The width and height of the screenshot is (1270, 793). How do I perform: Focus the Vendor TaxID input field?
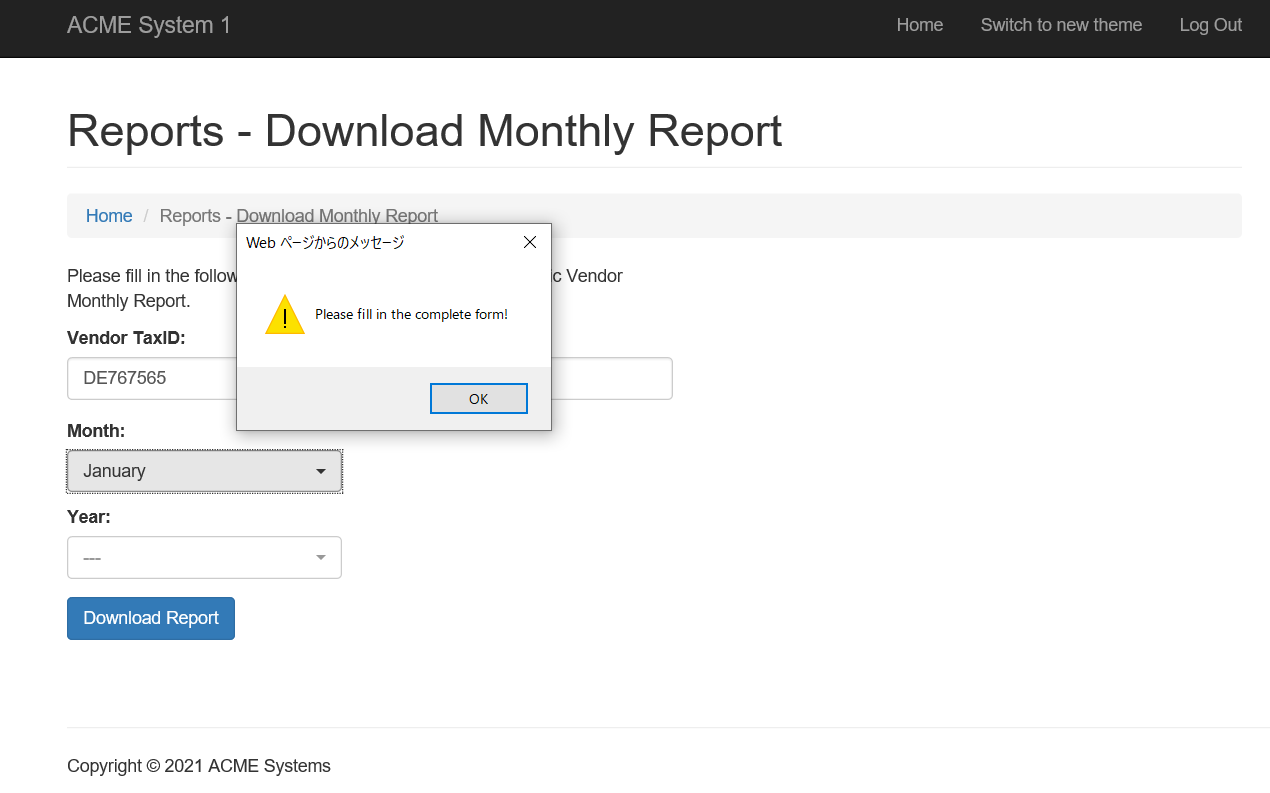(370, 378)
